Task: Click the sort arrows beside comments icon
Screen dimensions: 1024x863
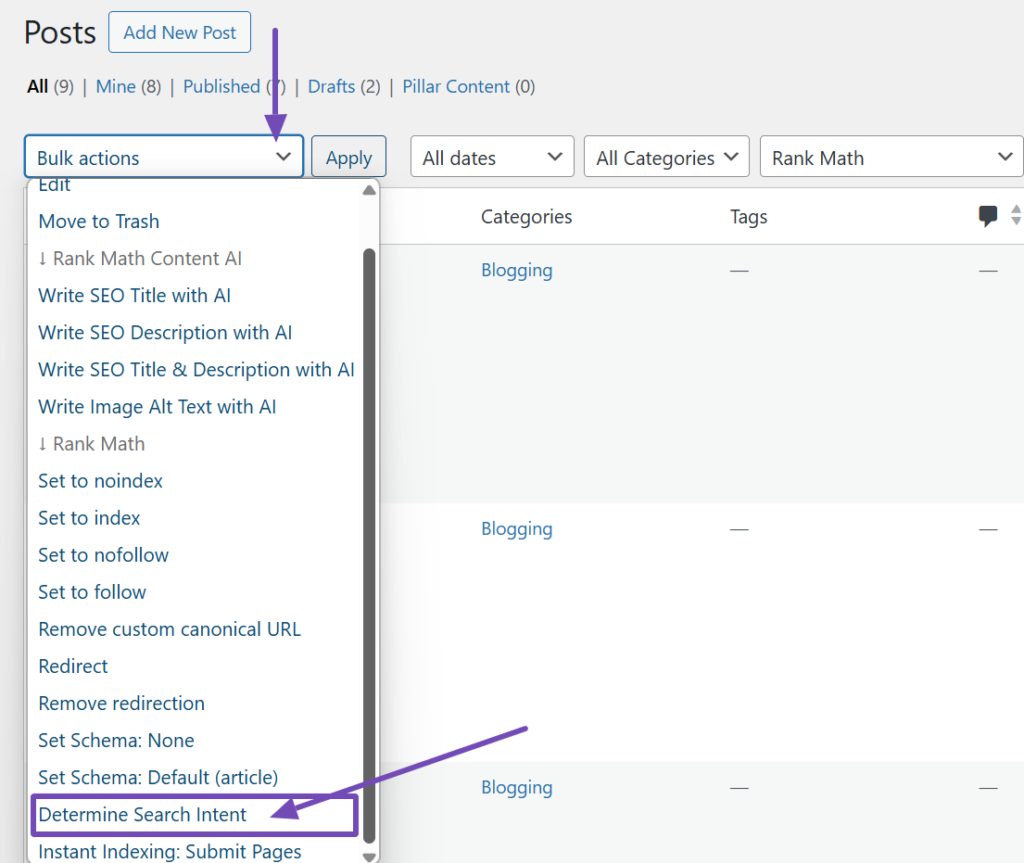Action: [x=1016, y=215]
